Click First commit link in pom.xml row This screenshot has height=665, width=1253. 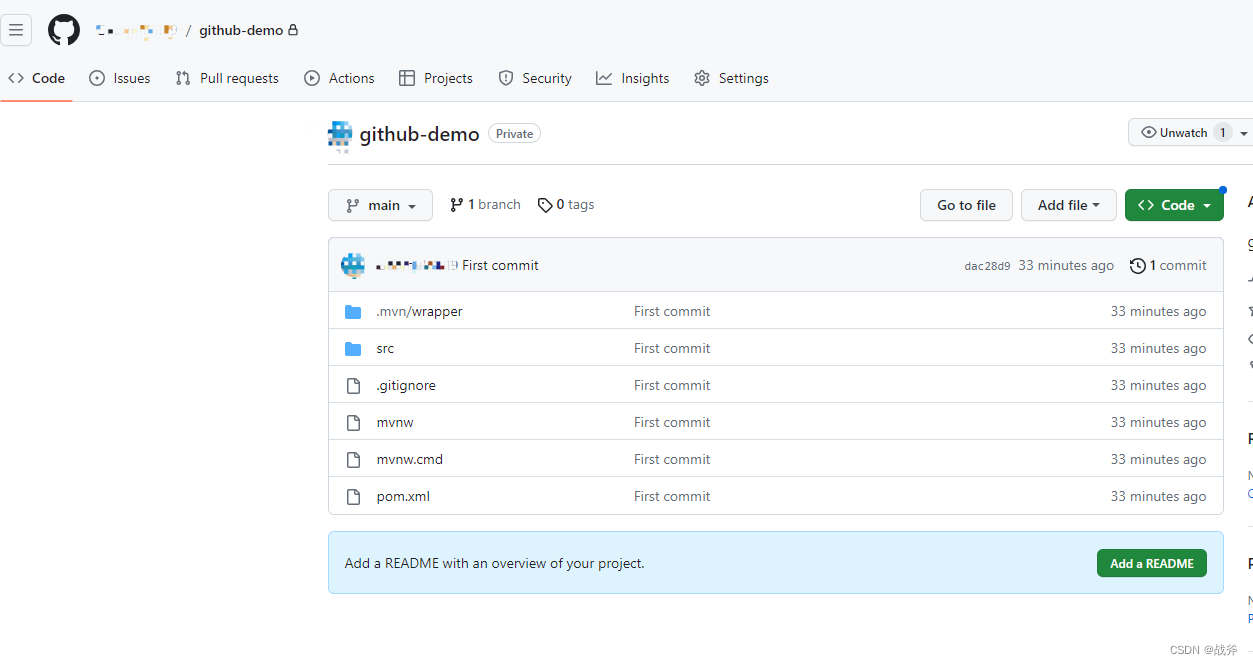coord(672,496)
